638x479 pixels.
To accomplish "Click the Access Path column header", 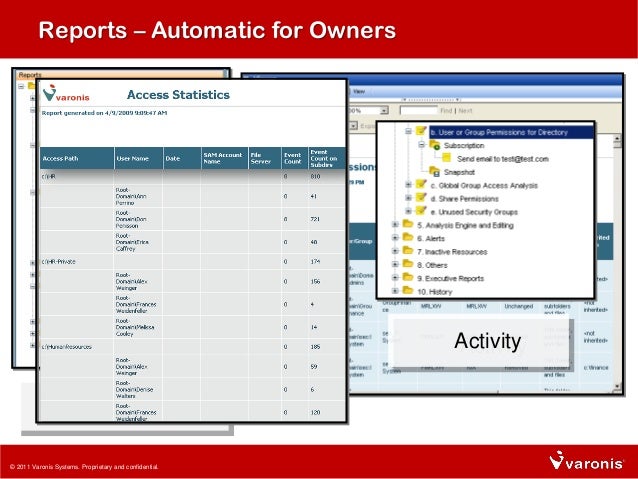I will point(77,158).
